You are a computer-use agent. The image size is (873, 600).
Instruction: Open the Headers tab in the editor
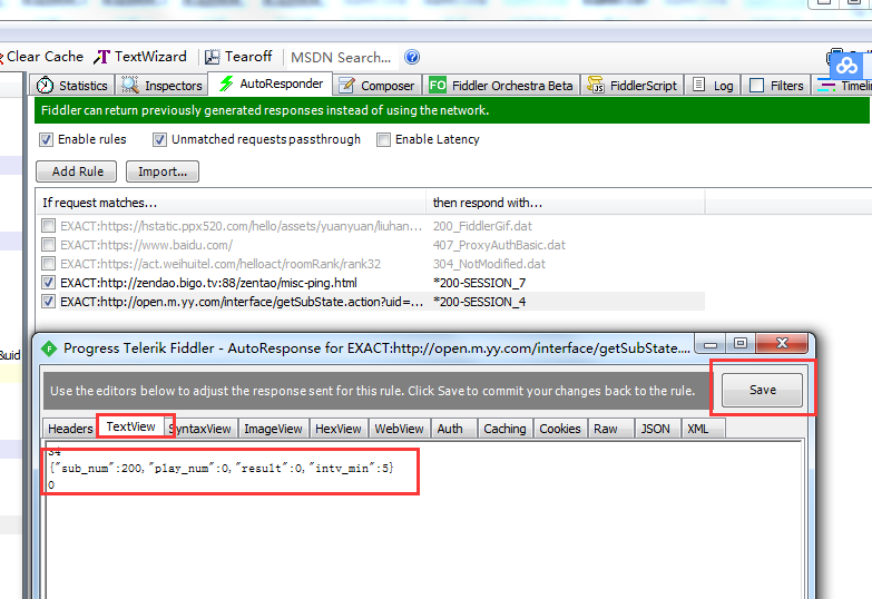tap(70, 429)
